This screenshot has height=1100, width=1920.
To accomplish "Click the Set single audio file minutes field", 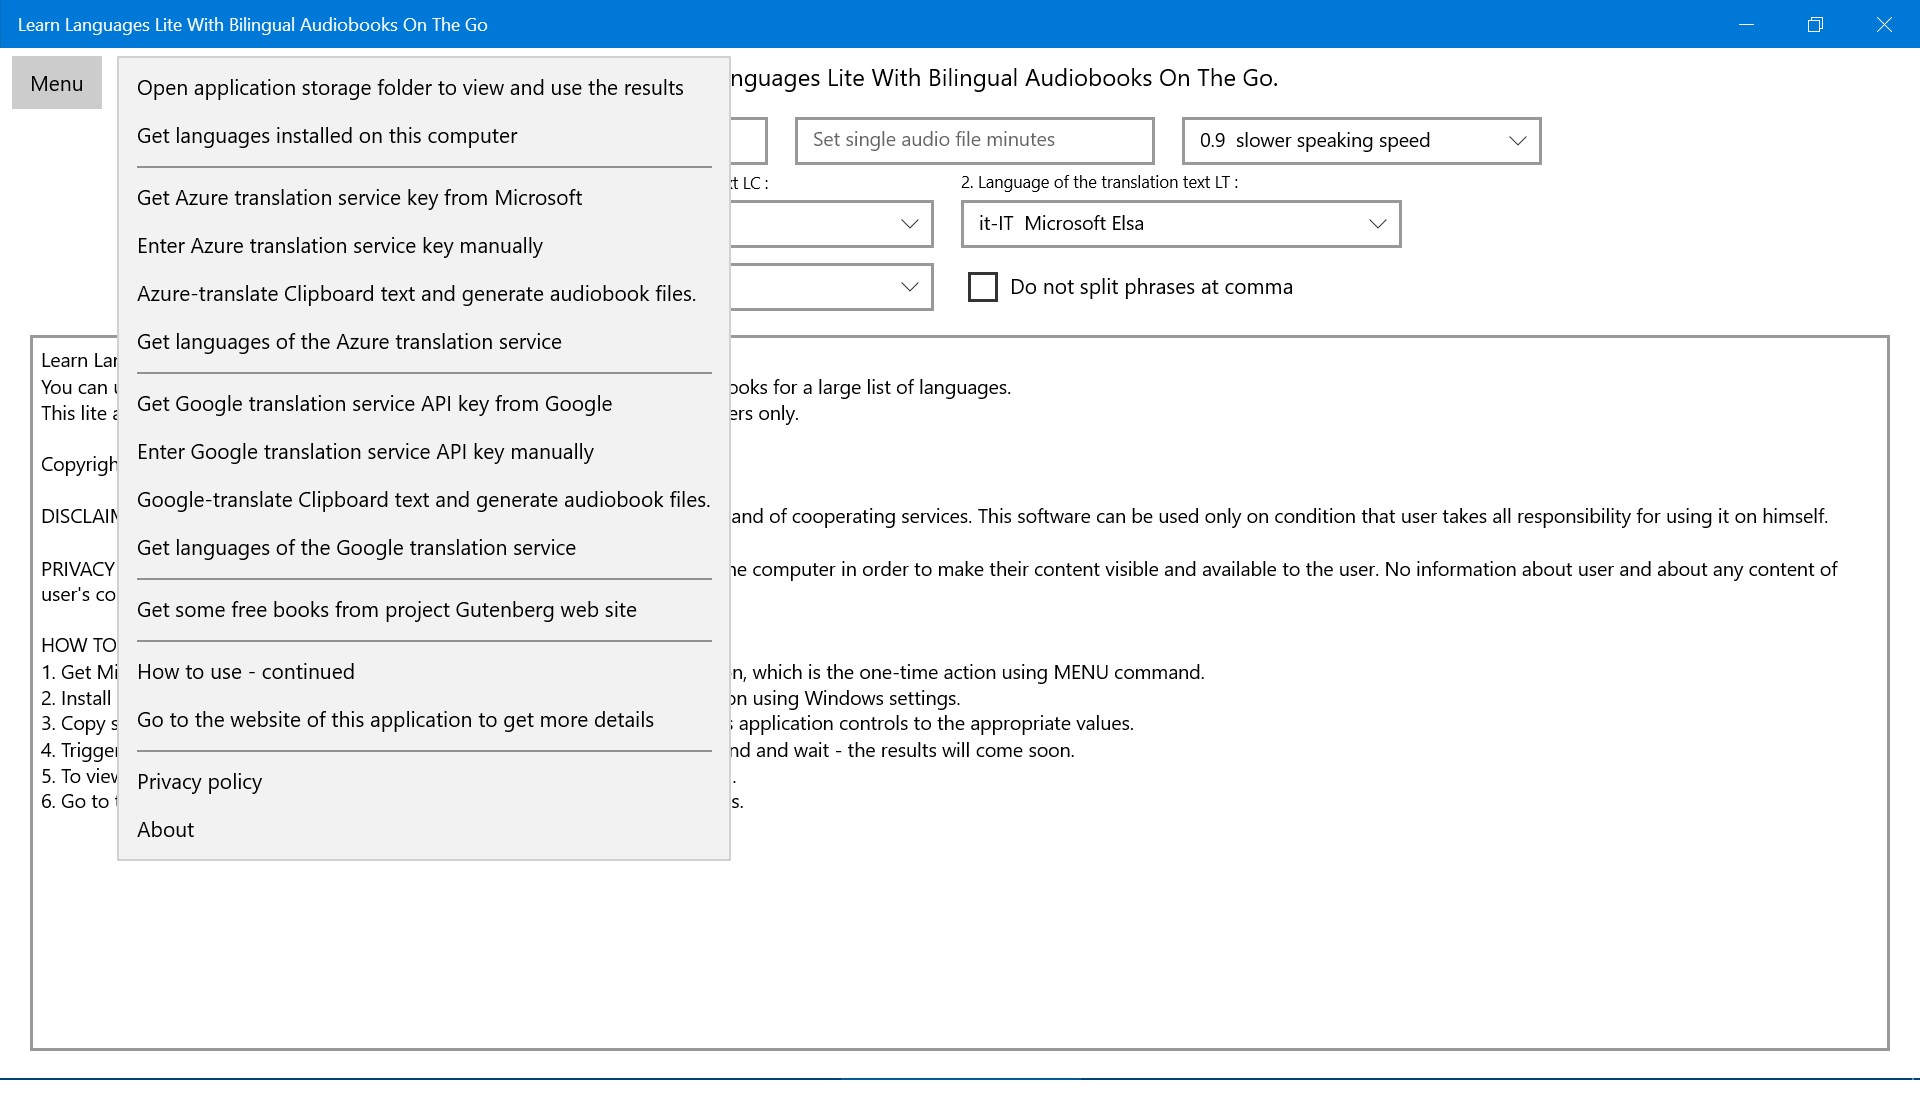I will pyautogui.click(x=974, y=141).
